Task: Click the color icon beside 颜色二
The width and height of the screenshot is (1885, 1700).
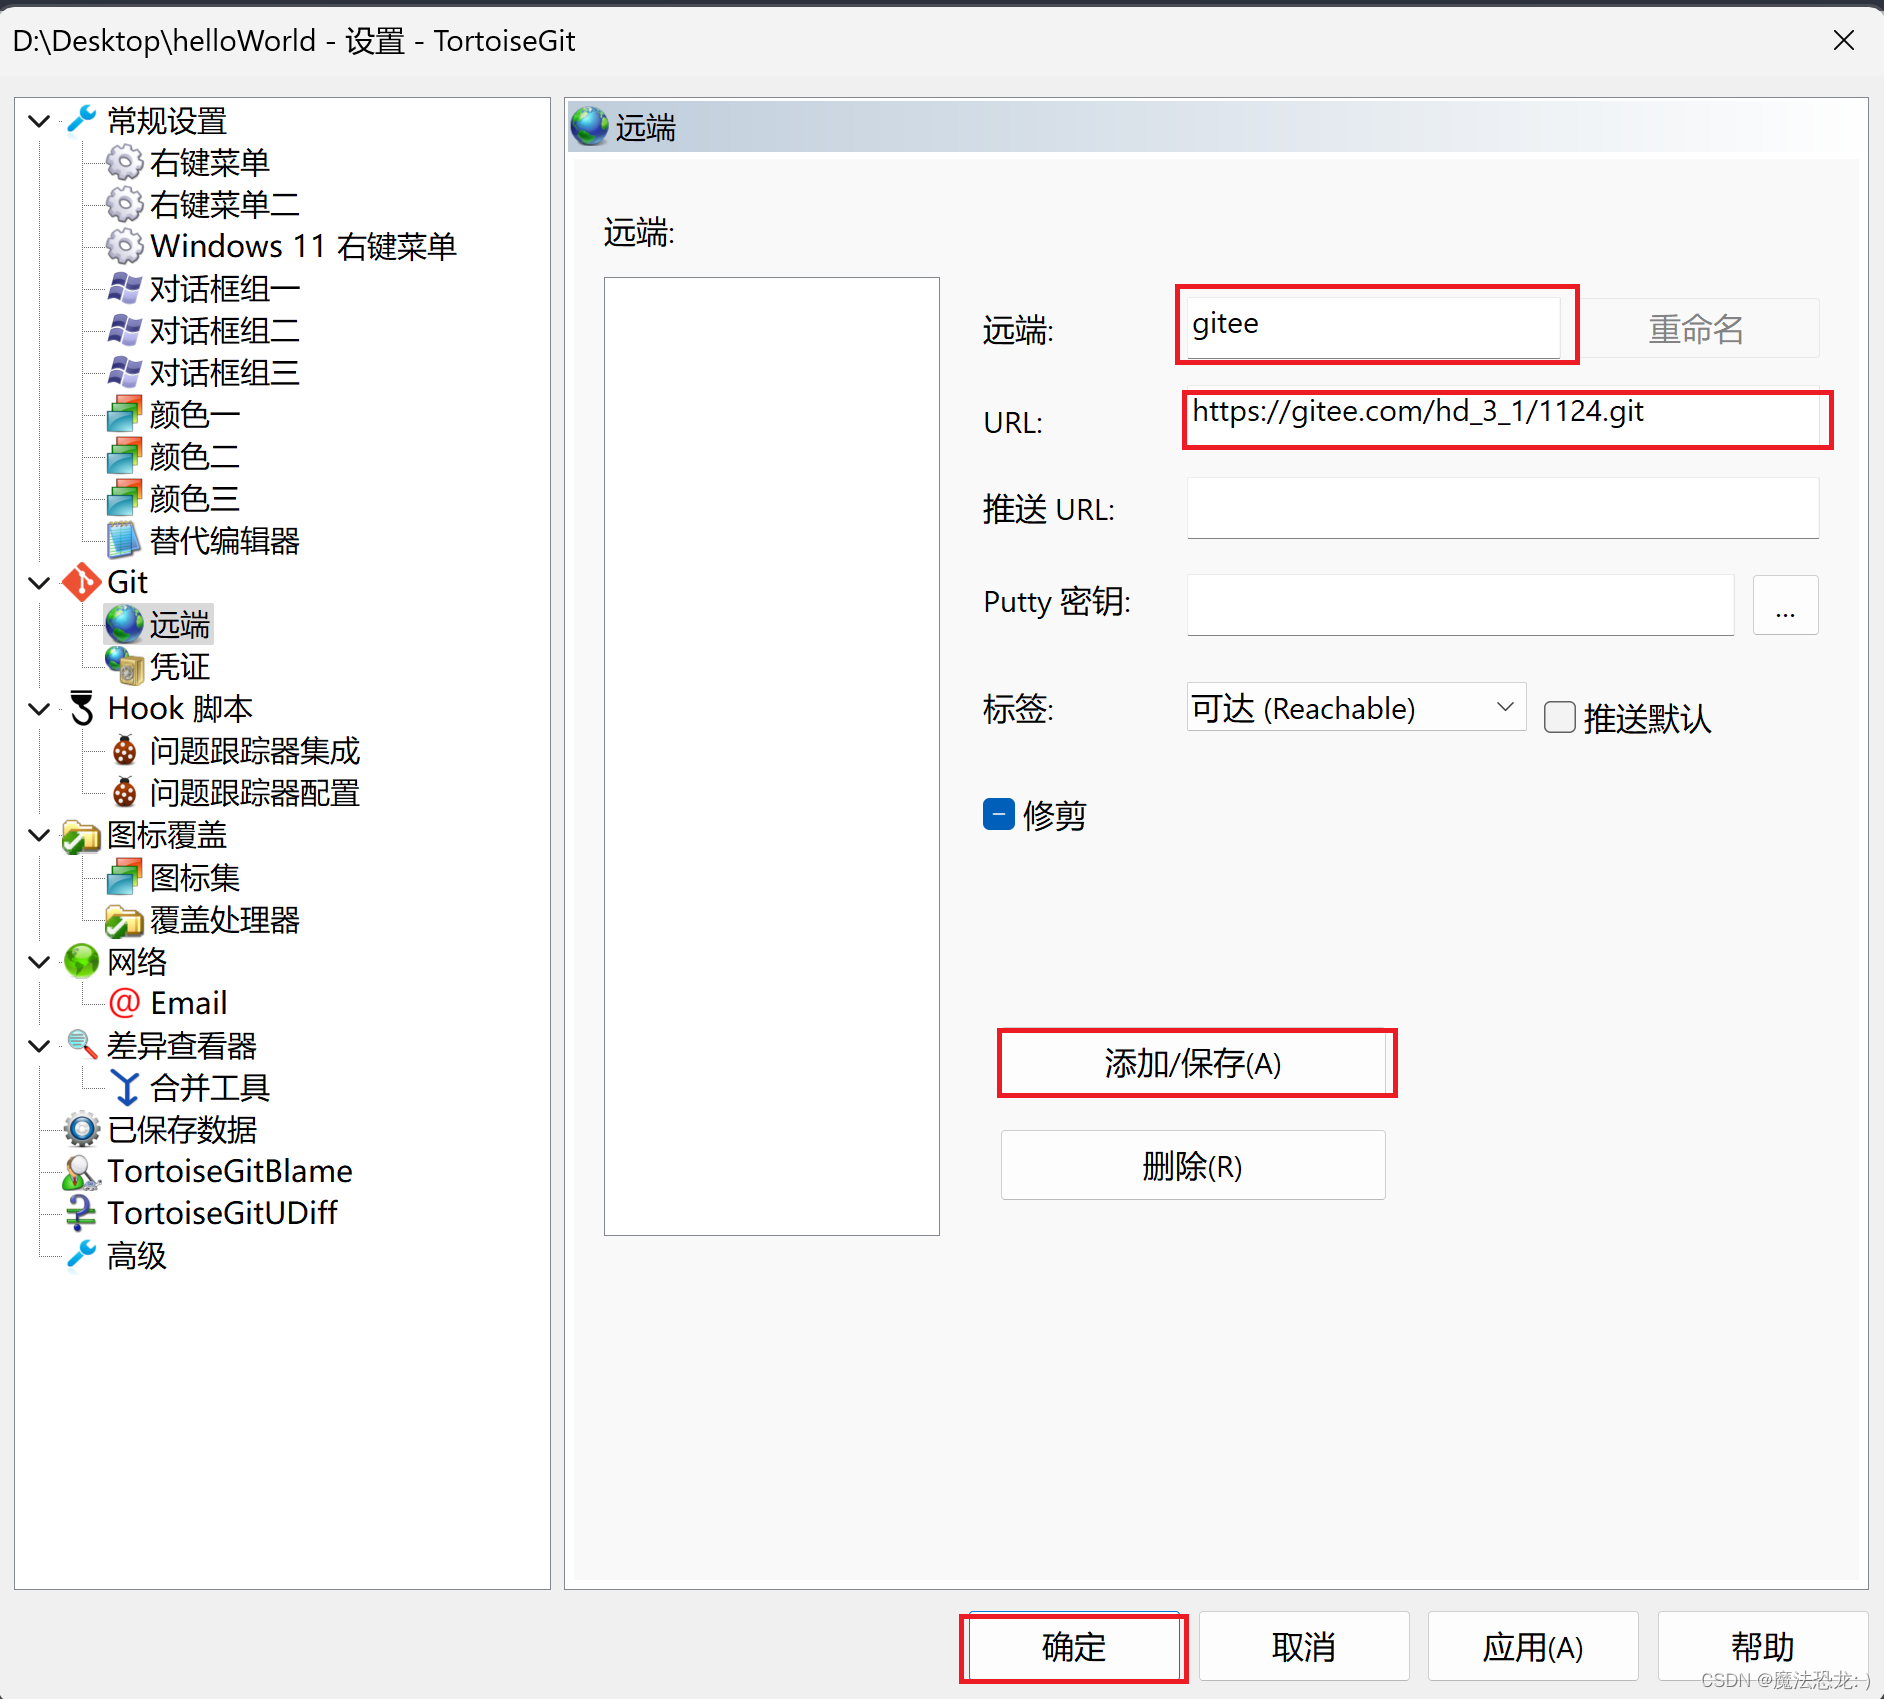Action: tap(124, 456)
